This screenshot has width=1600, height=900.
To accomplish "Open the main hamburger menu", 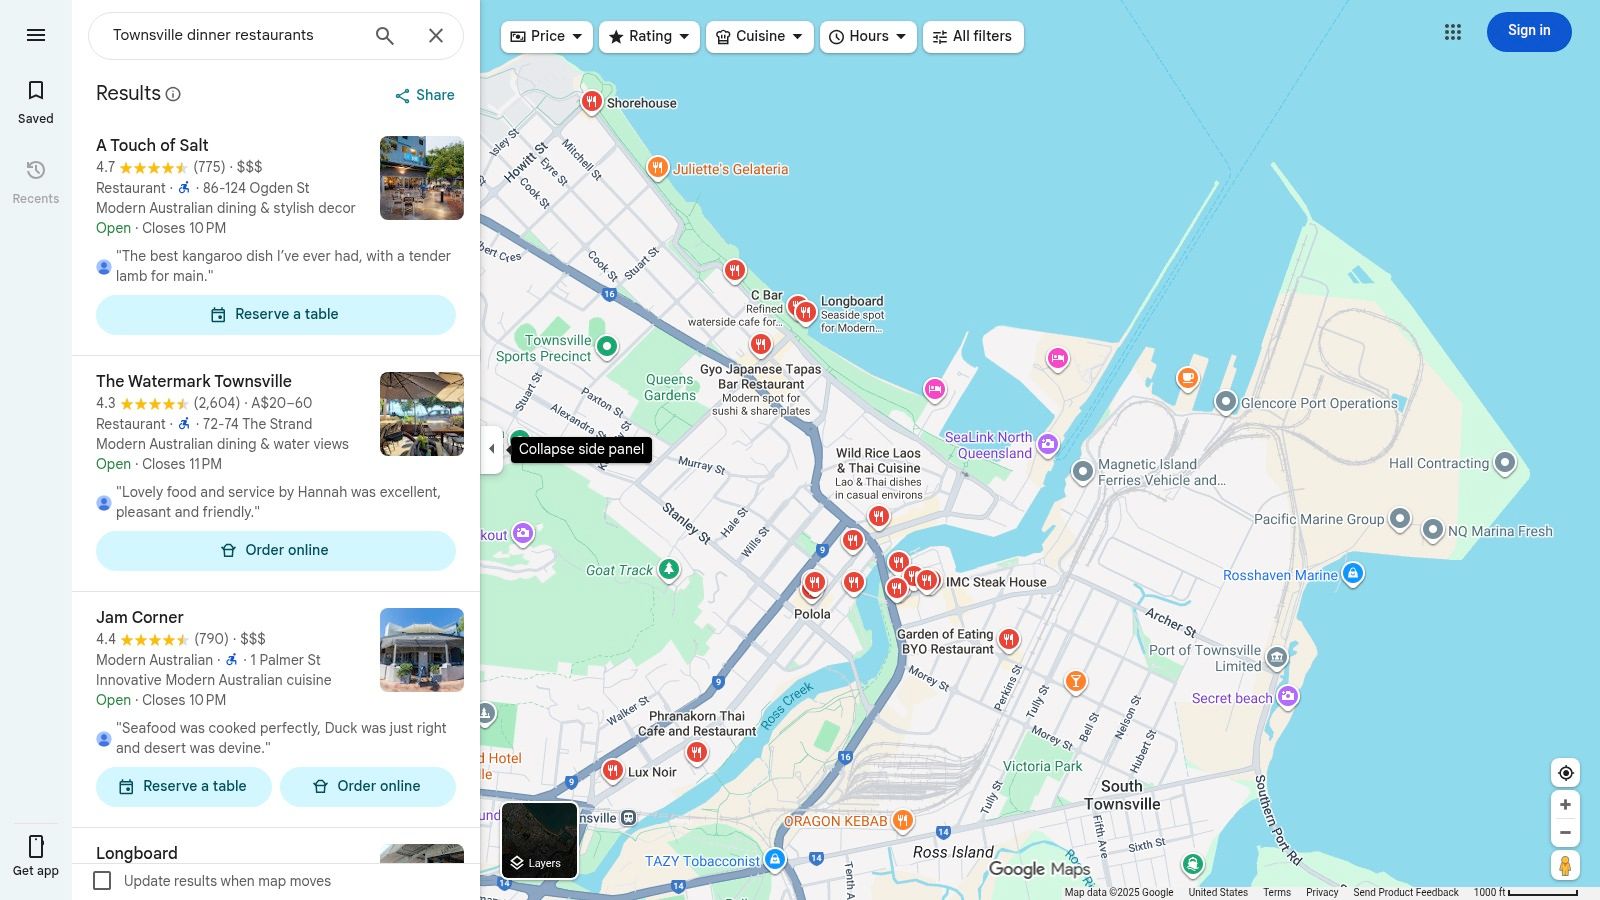I will (x=36, y=34).
